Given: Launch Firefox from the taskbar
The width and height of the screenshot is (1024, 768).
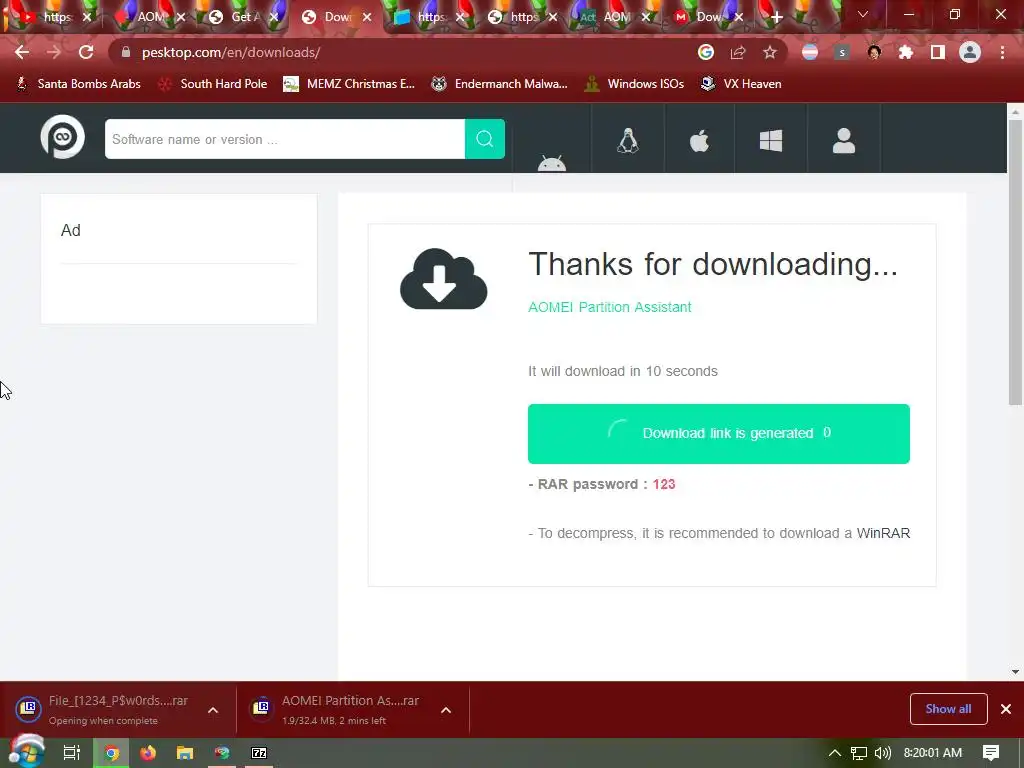Looking at the screenshot, I should click(x=148, y=753).
